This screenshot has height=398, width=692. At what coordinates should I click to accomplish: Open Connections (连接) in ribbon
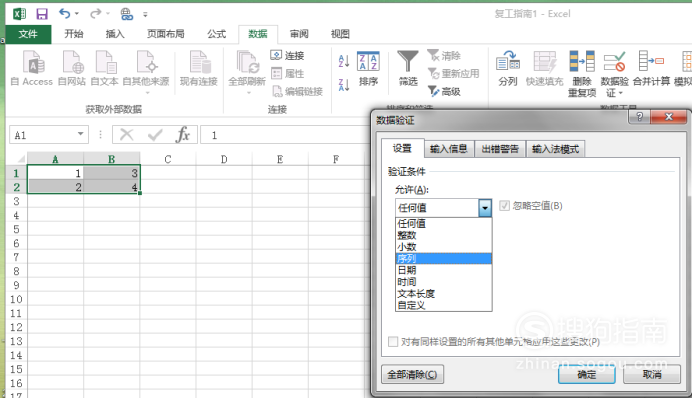[x=287, y=56]
